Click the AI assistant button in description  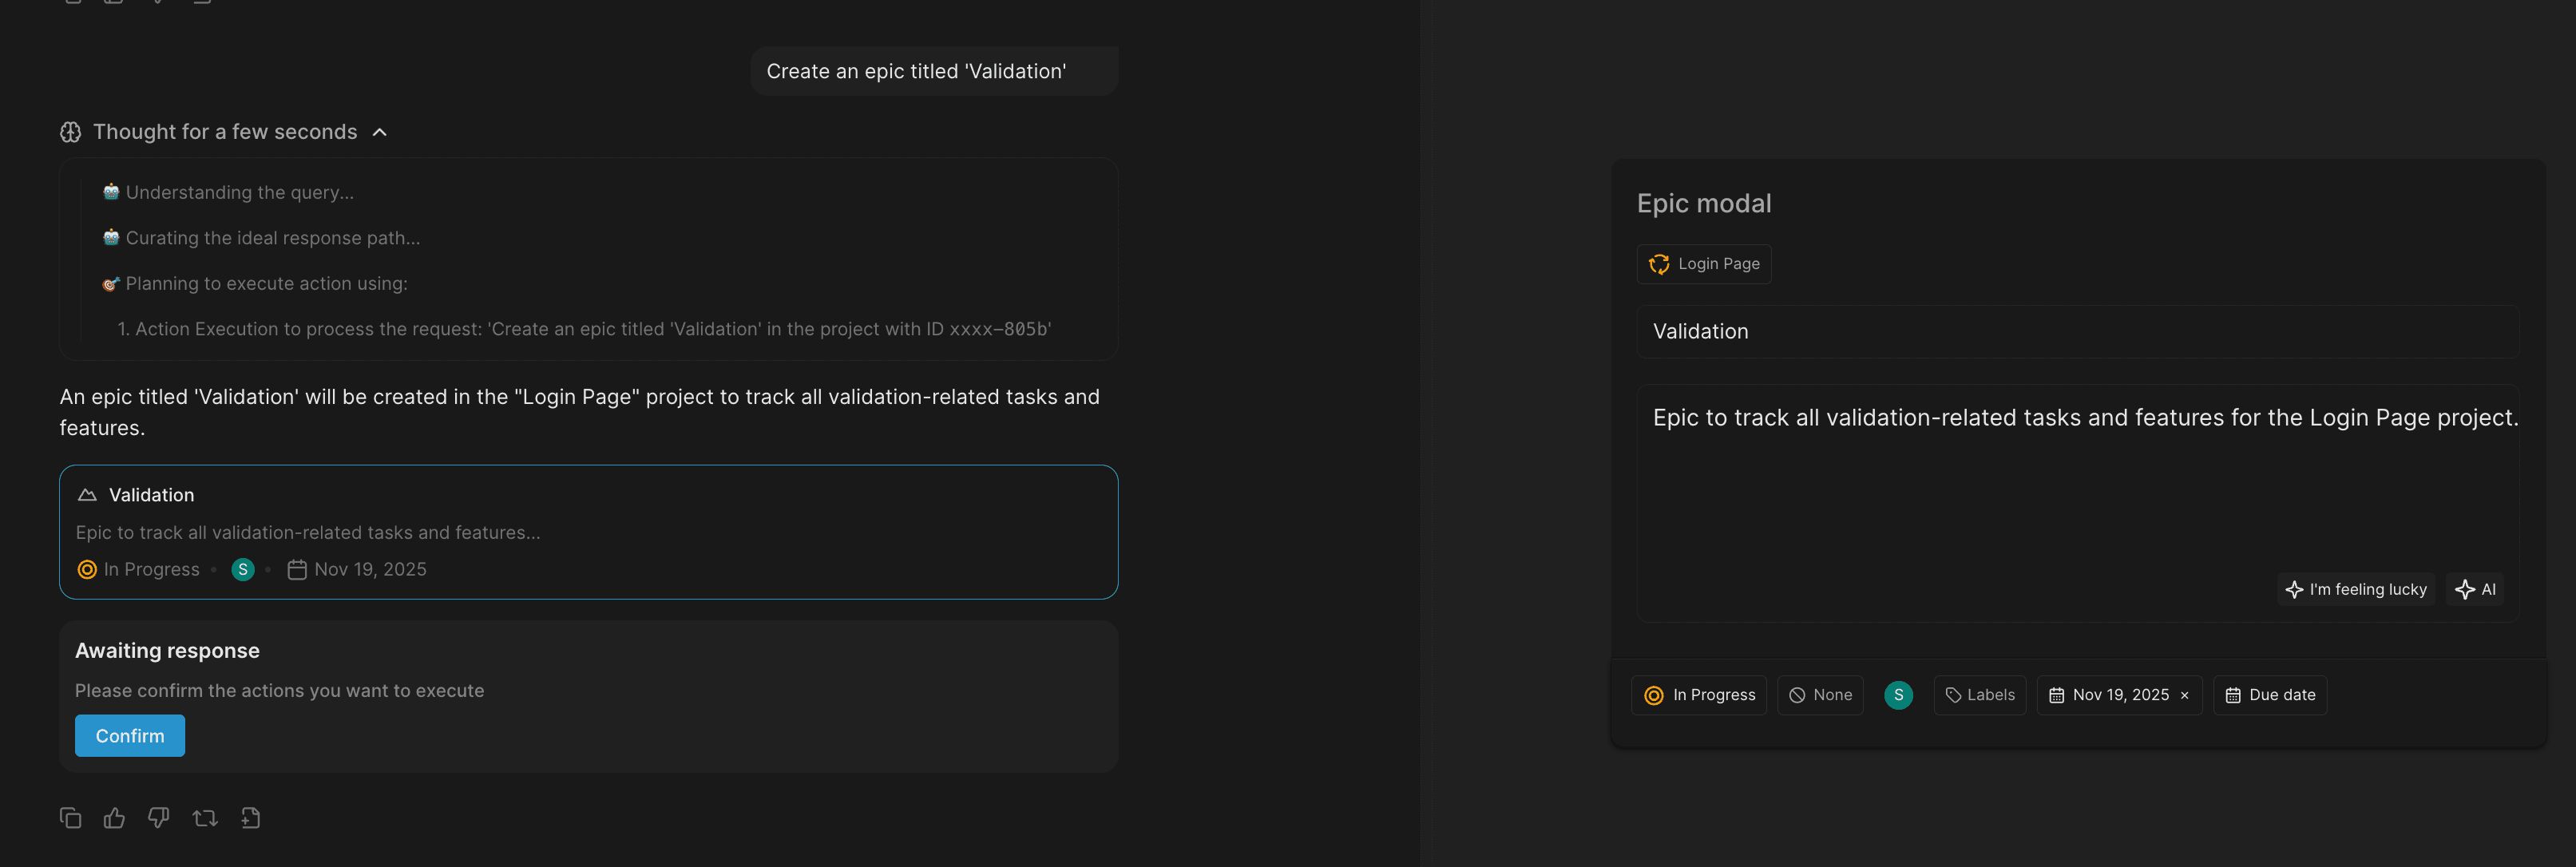coord(2475,589)
